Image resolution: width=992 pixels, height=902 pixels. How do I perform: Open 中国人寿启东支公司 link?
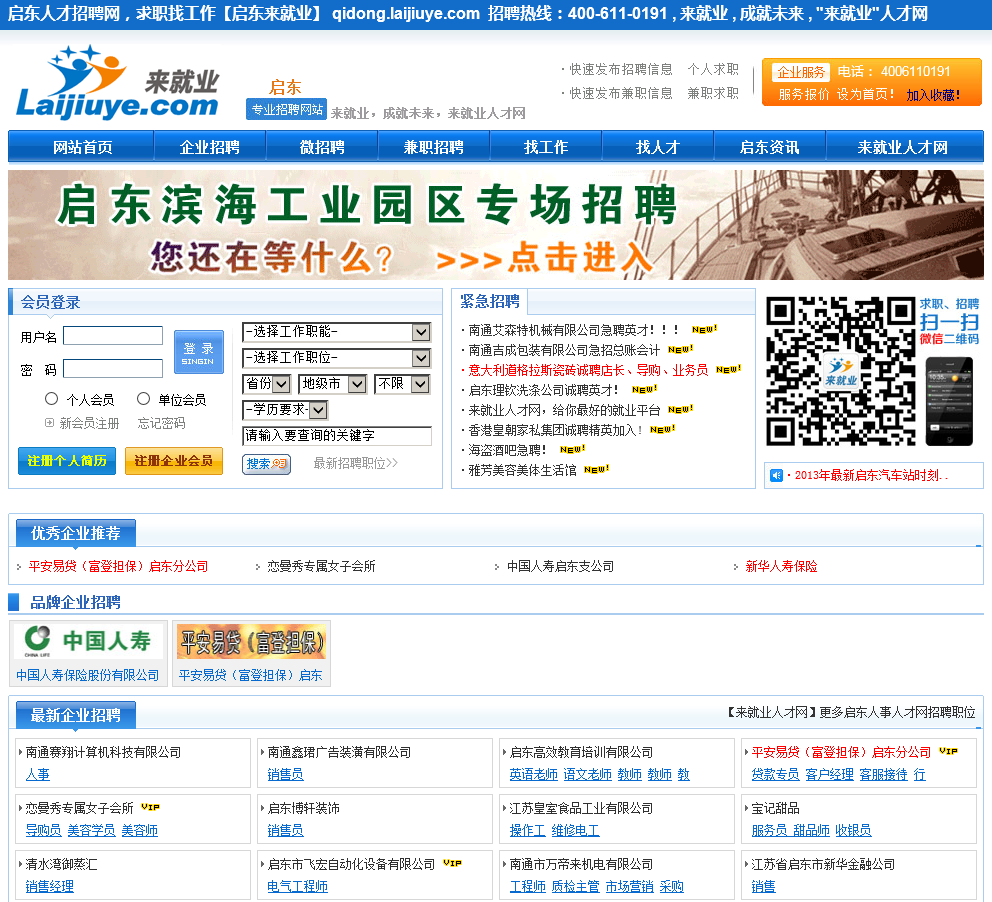click(x=561, y=566)
